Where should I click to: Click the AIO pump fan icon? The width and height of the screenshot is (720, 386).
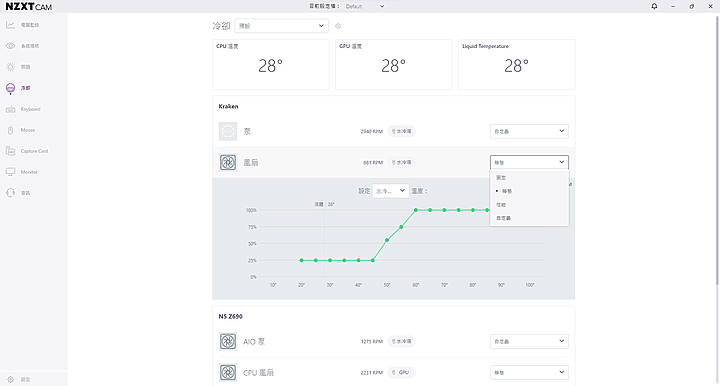click(x=228, y=341)
